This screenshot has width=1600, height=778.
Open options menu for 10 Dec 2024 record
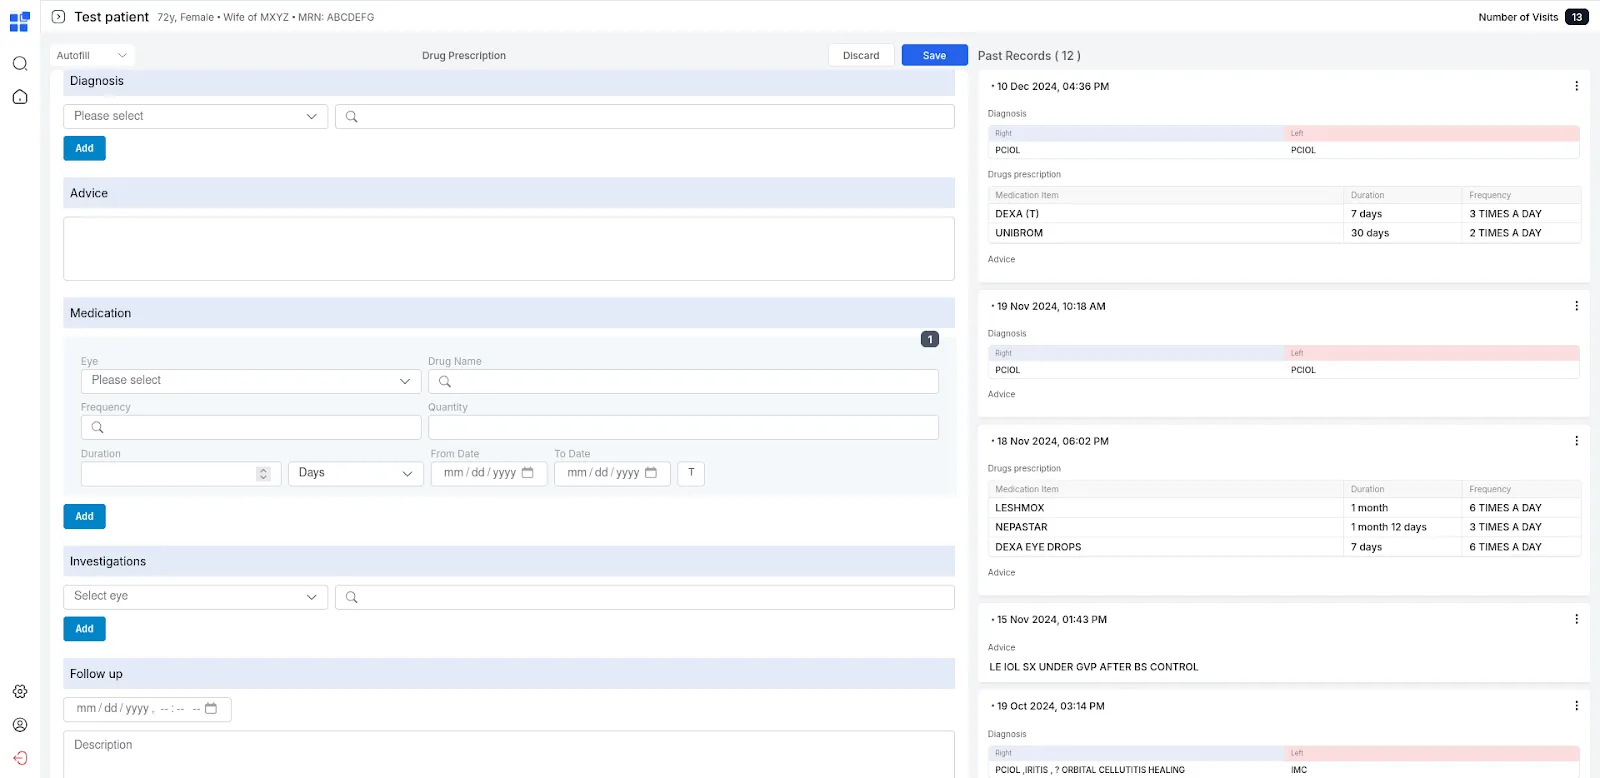pyautogui.click(x=1576, y=86)
